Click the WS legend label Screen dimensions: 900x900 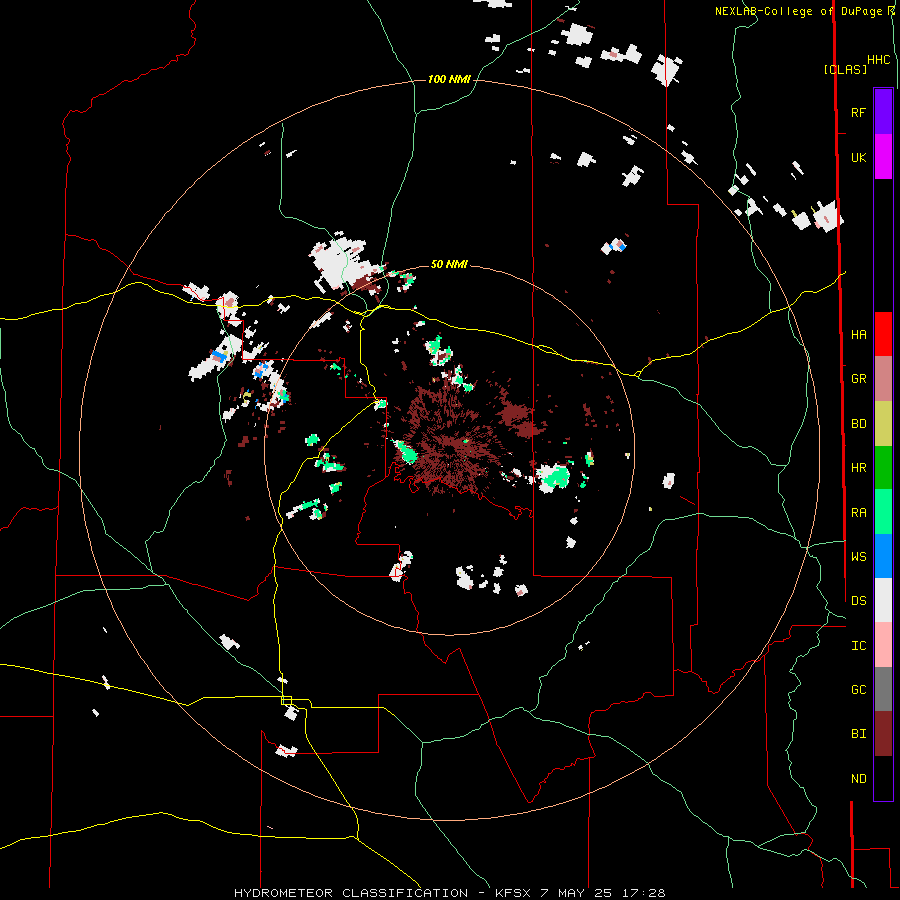pyautogui.click(x=858, y=556)
